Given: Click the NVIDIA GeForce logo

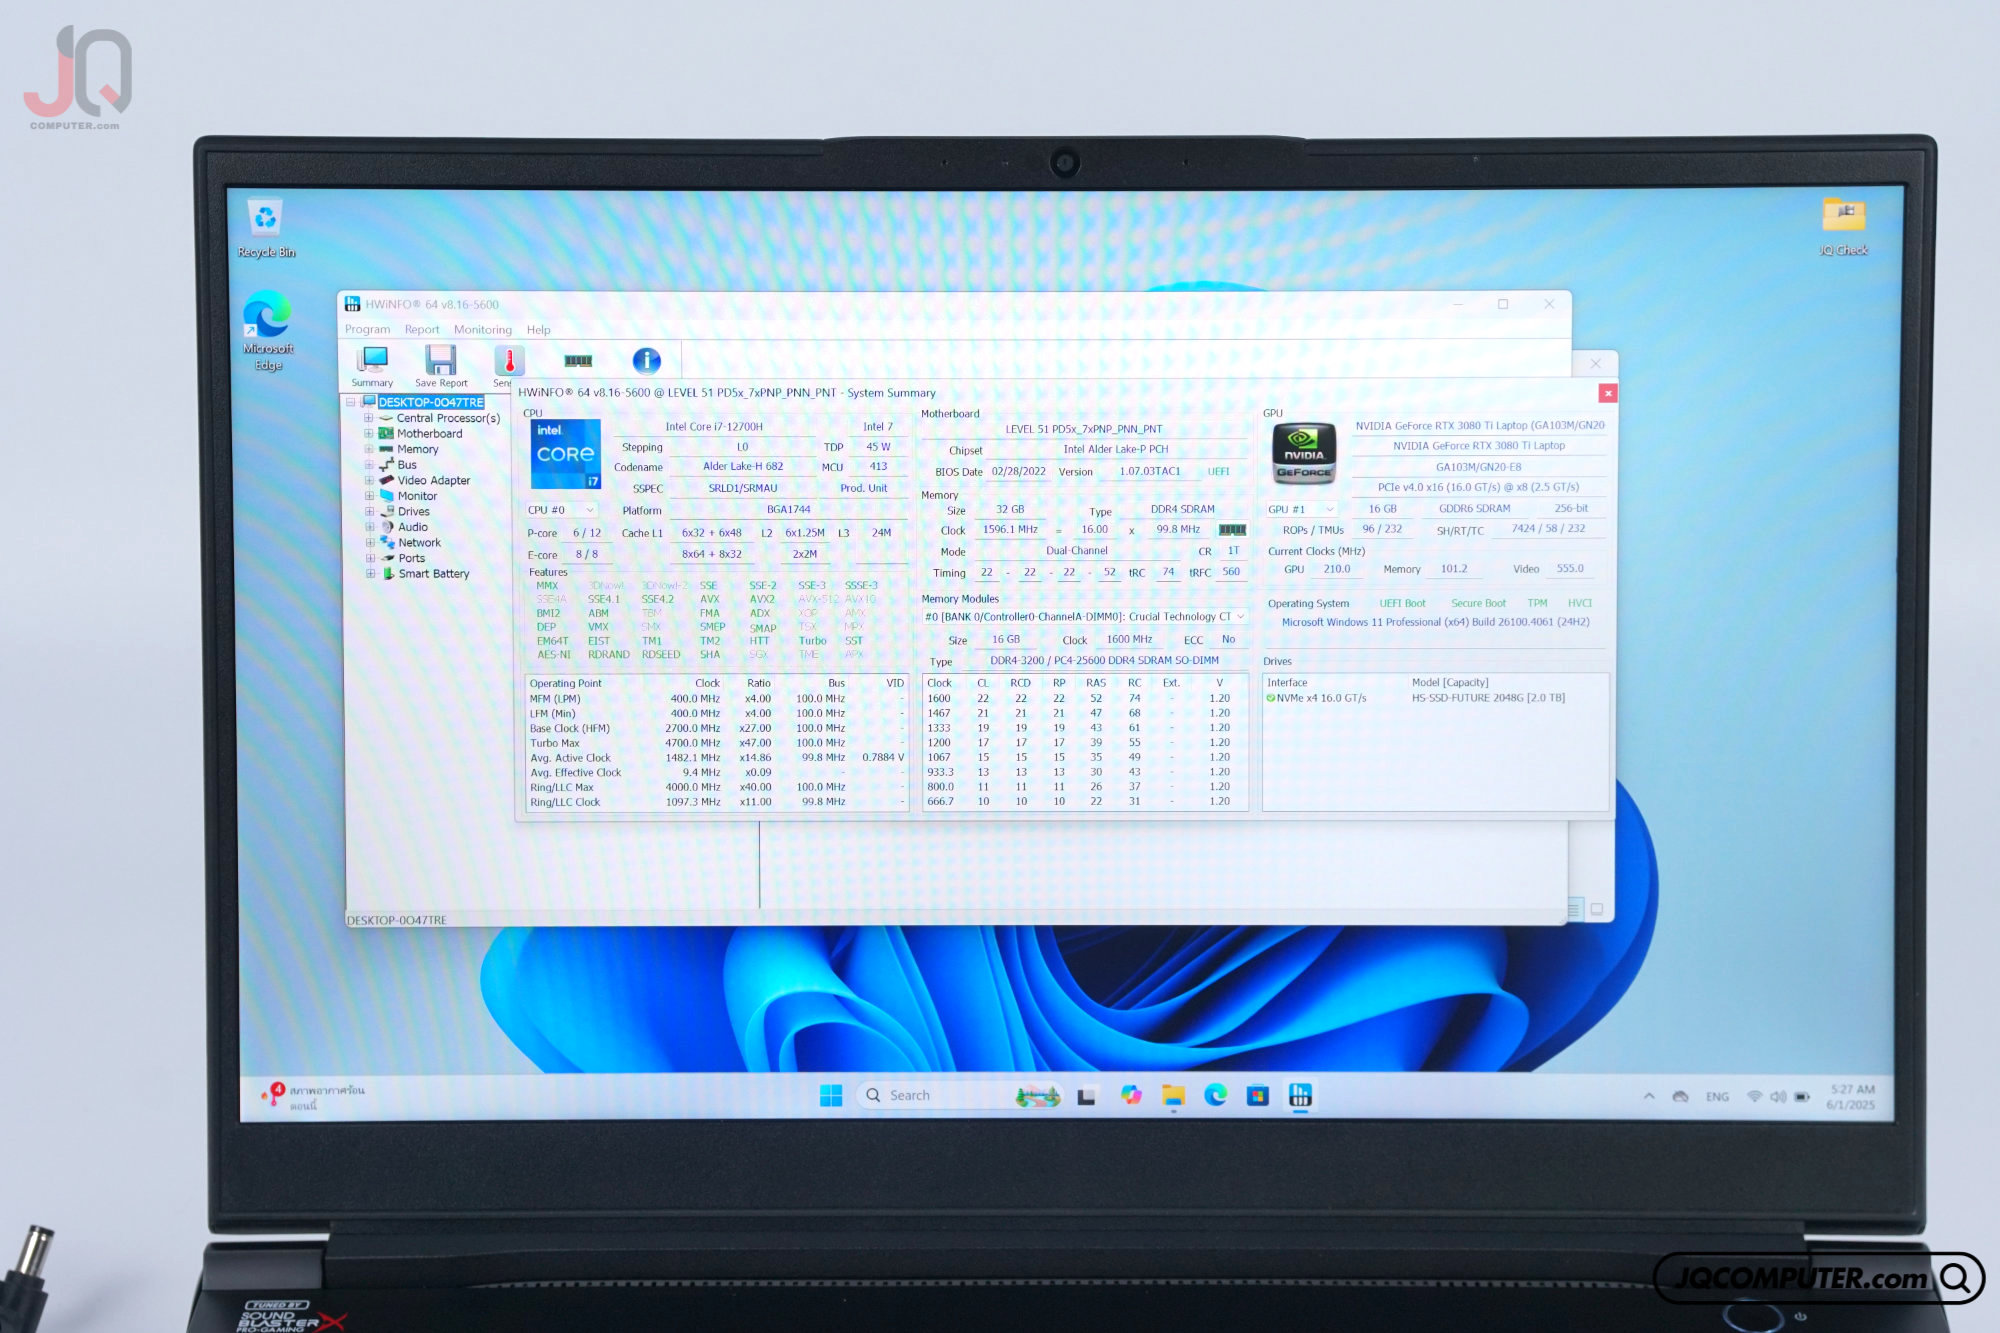Looking at the screenshot, I should pos(1304,454).
